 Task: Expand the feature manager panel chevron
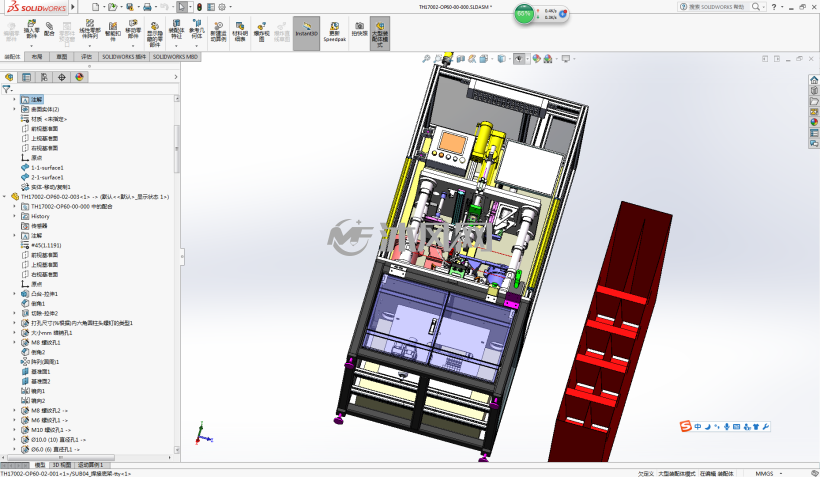point(176,77)
